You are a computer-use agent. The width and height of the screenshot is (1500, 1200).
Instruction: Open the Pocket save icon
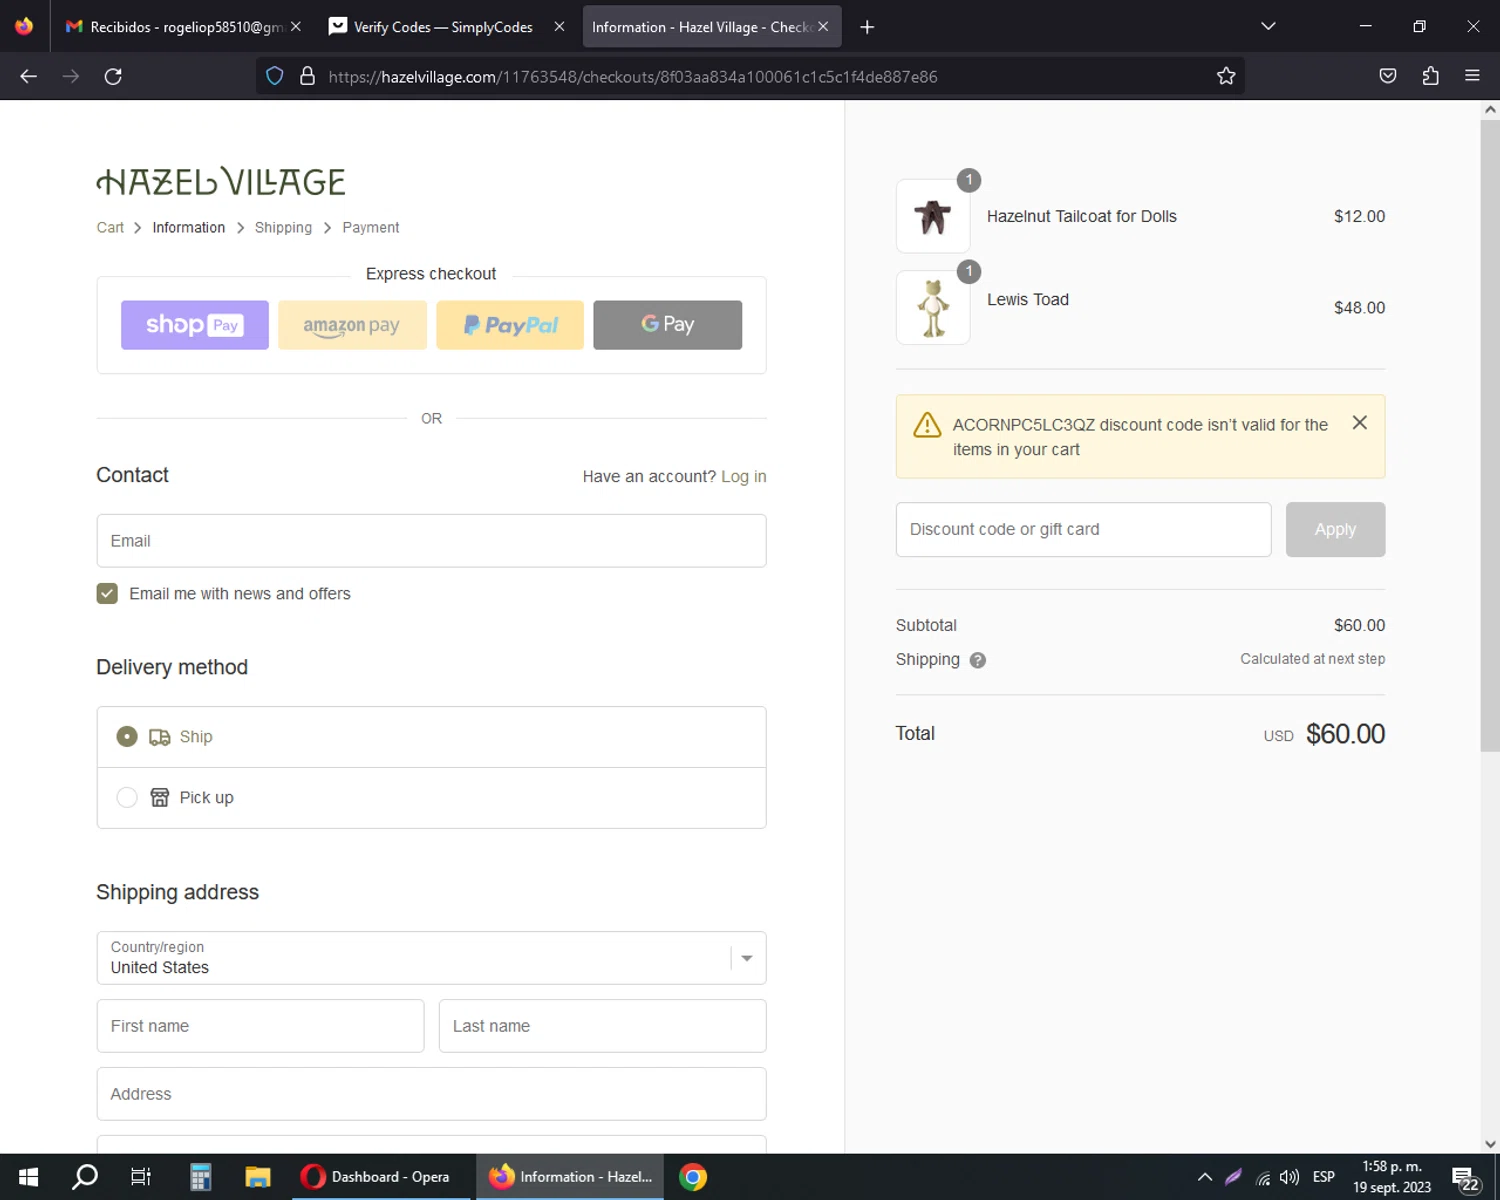coord(1388,76)
